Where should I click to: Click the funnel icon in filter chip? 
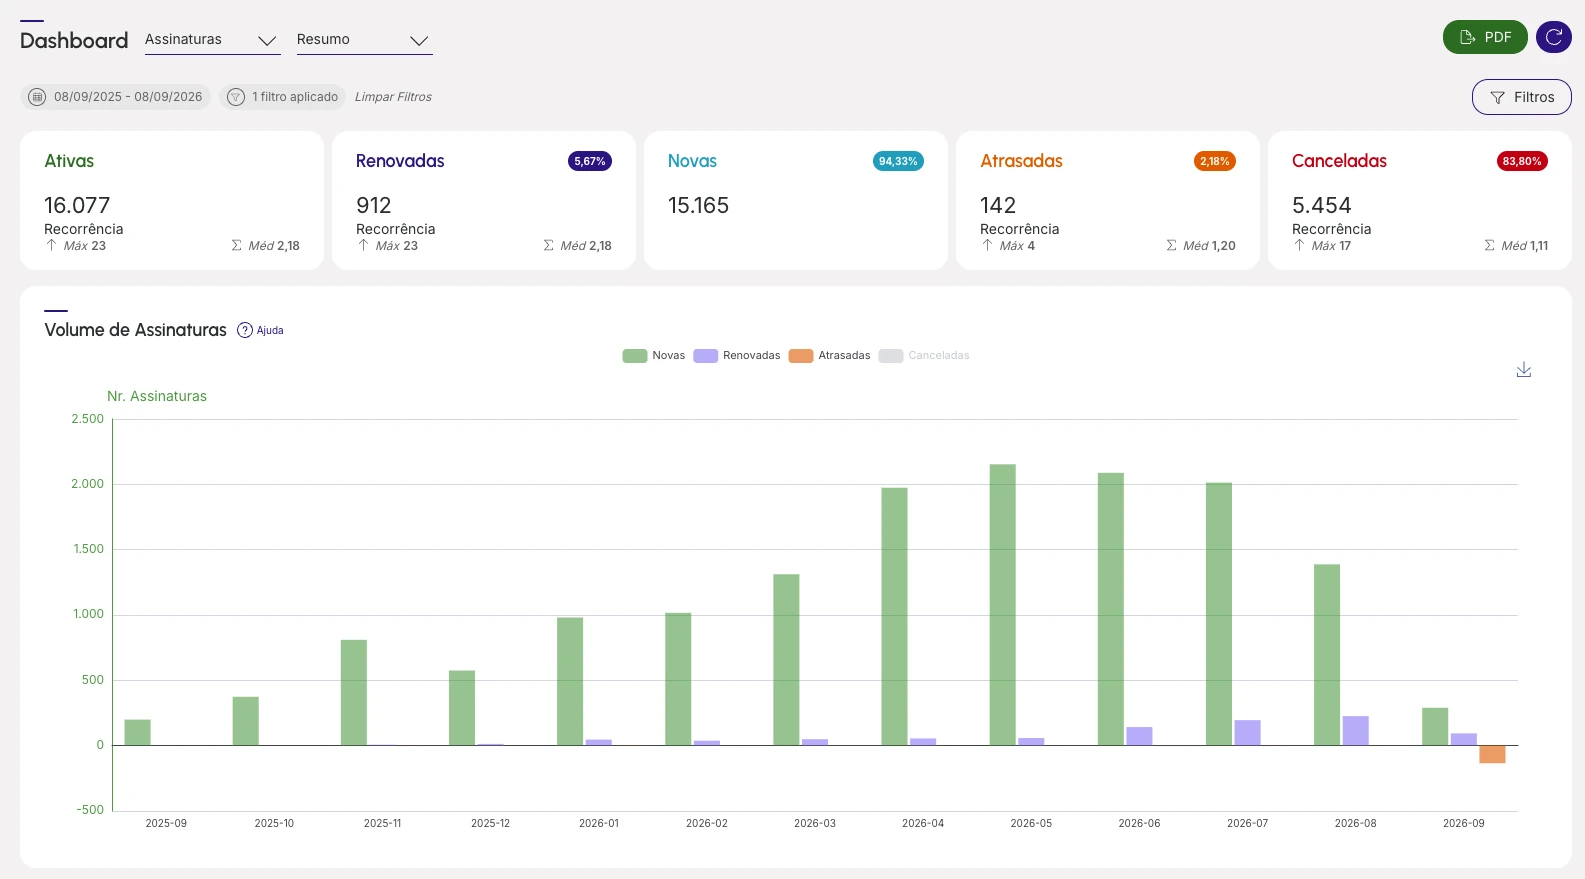click(x=236, y=97)
